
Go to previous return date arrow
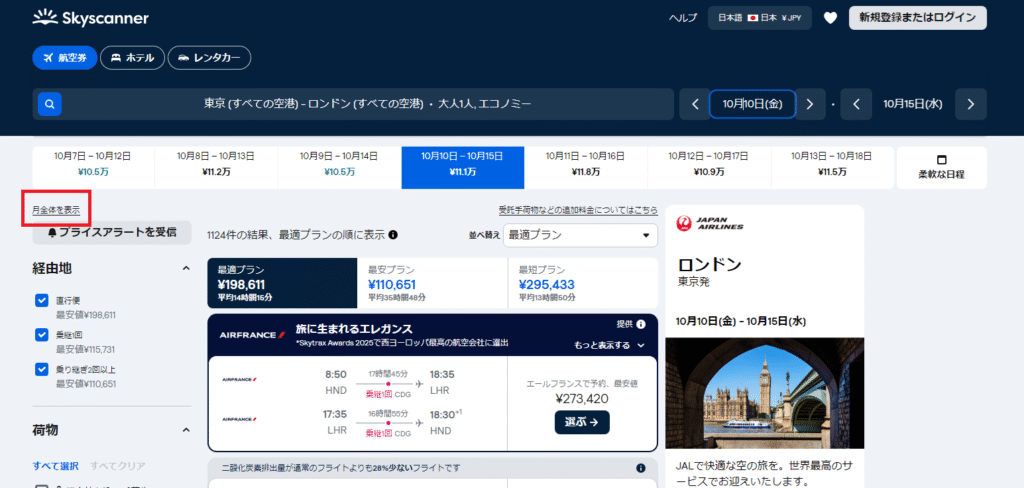(856, 104)
